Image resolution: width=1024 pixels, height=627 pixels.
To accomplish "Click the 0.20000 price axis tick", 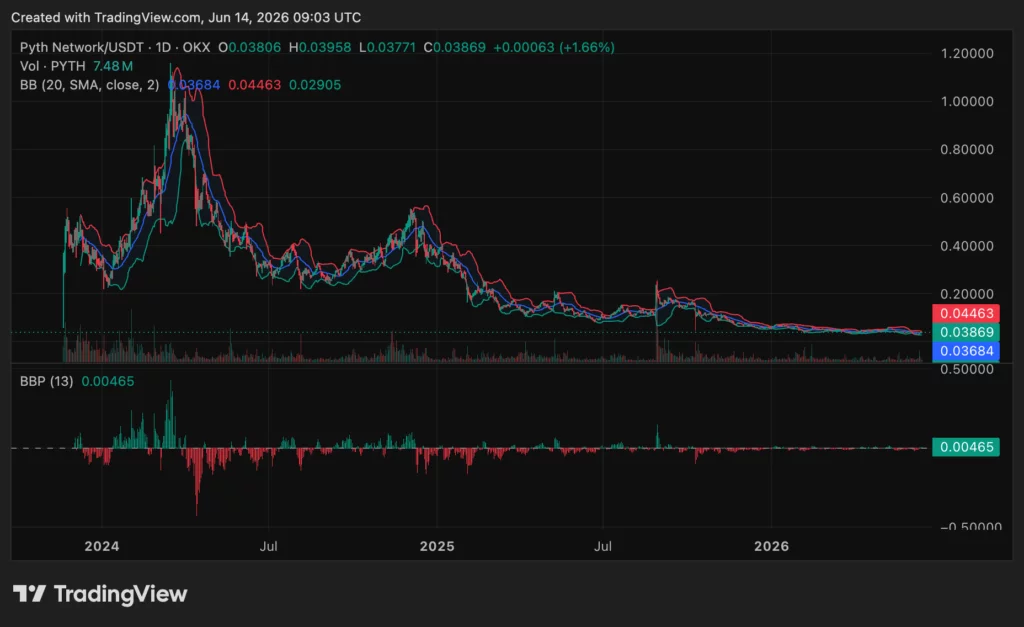I will [x=967, y=294].
